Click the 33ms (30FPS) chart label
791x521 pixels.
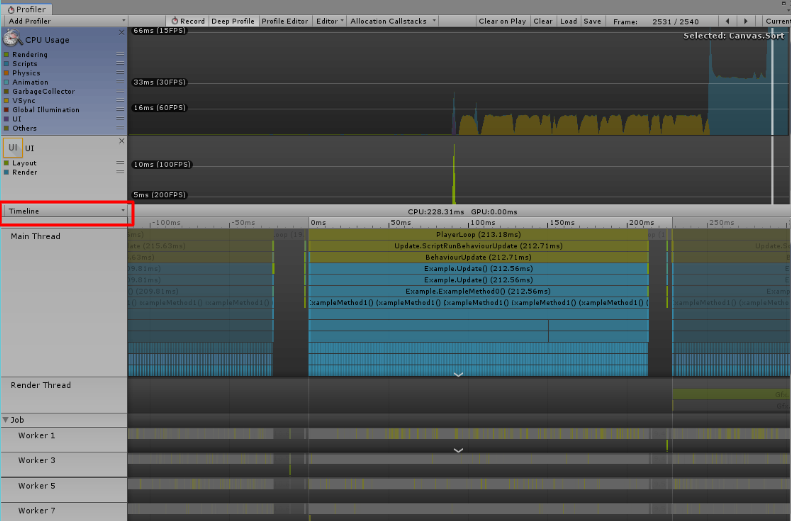pyautogui.click(x=159, y=82)
